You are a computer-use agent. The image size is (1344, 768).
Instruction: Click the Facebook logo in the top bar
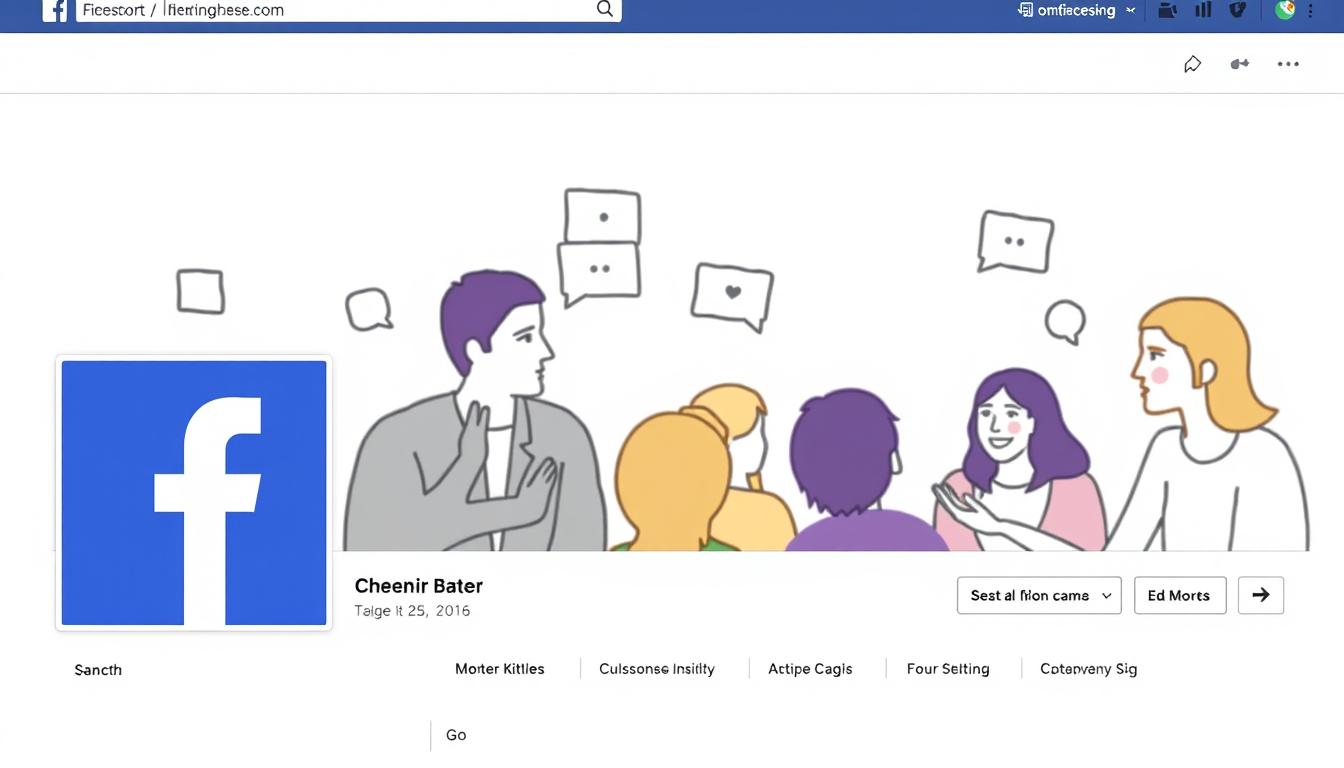(54, 10)
